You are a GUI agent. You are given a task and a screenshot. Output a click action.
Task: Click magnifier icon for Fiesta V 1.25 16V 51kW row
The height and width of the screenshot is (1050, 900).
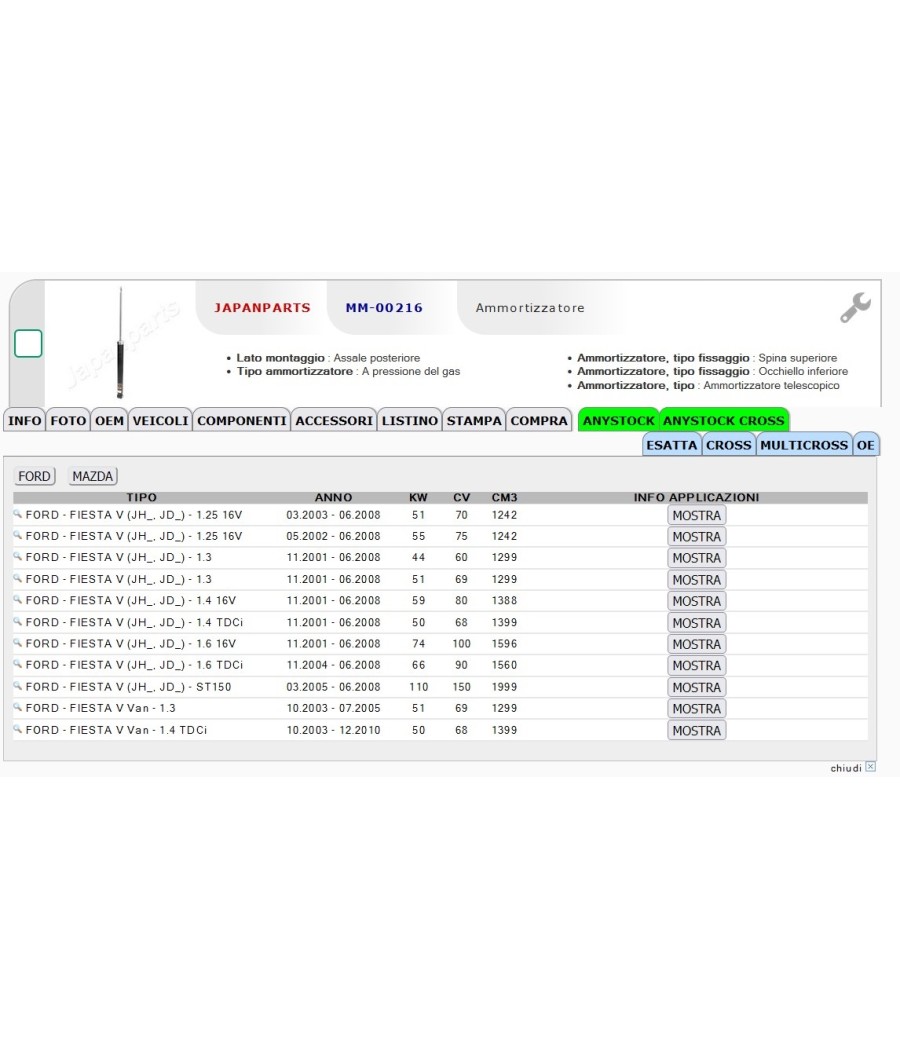tap(18, 514)
